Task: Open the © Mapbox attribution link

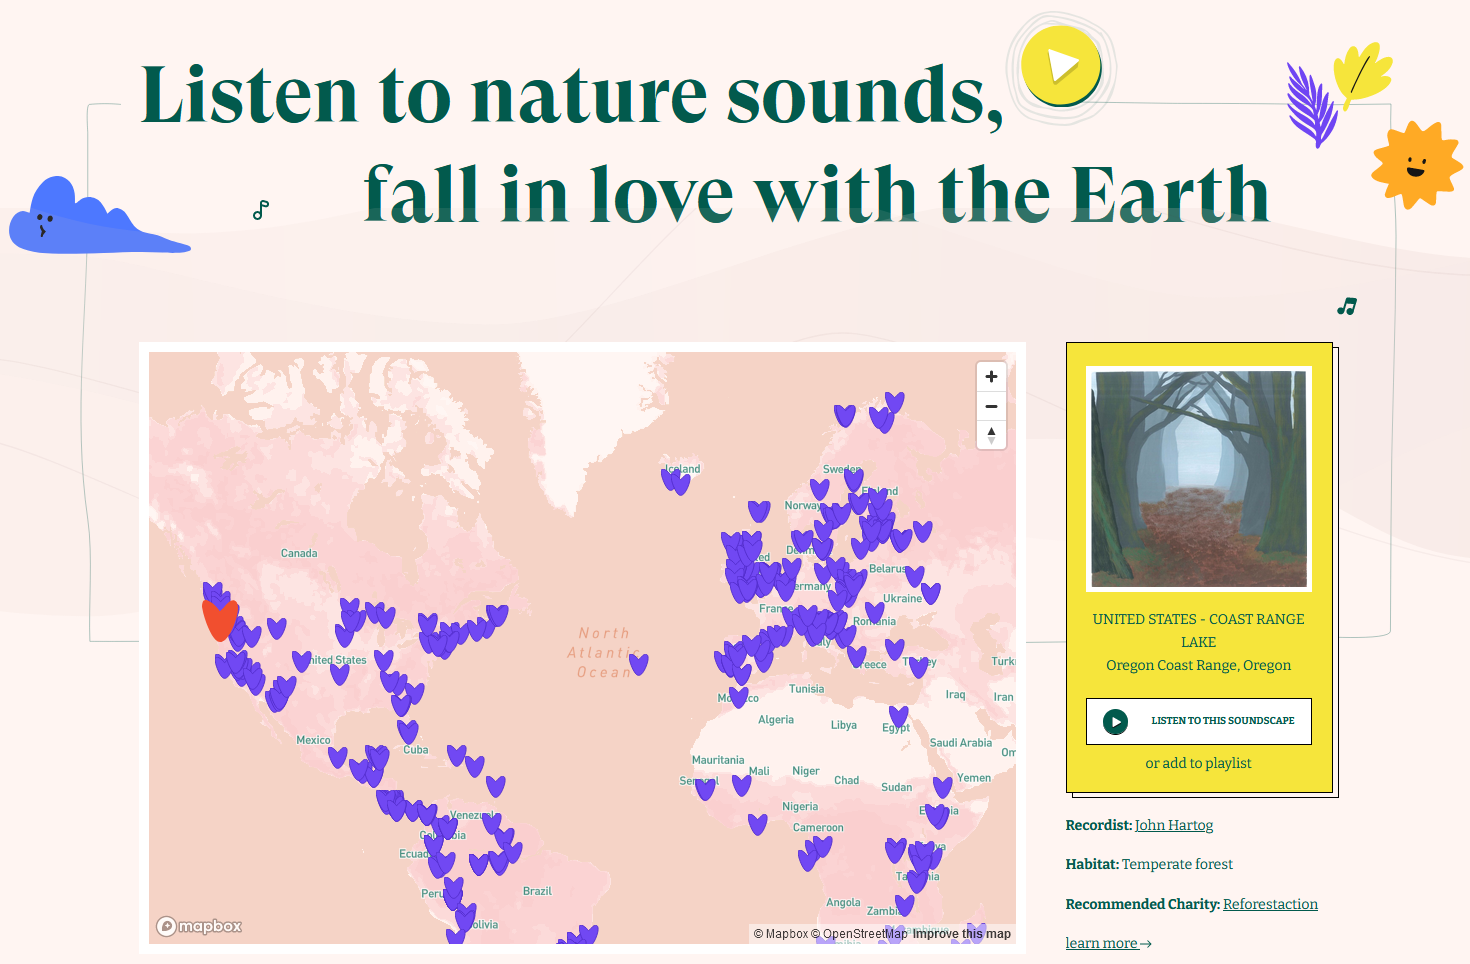Action: click(781, 934)
